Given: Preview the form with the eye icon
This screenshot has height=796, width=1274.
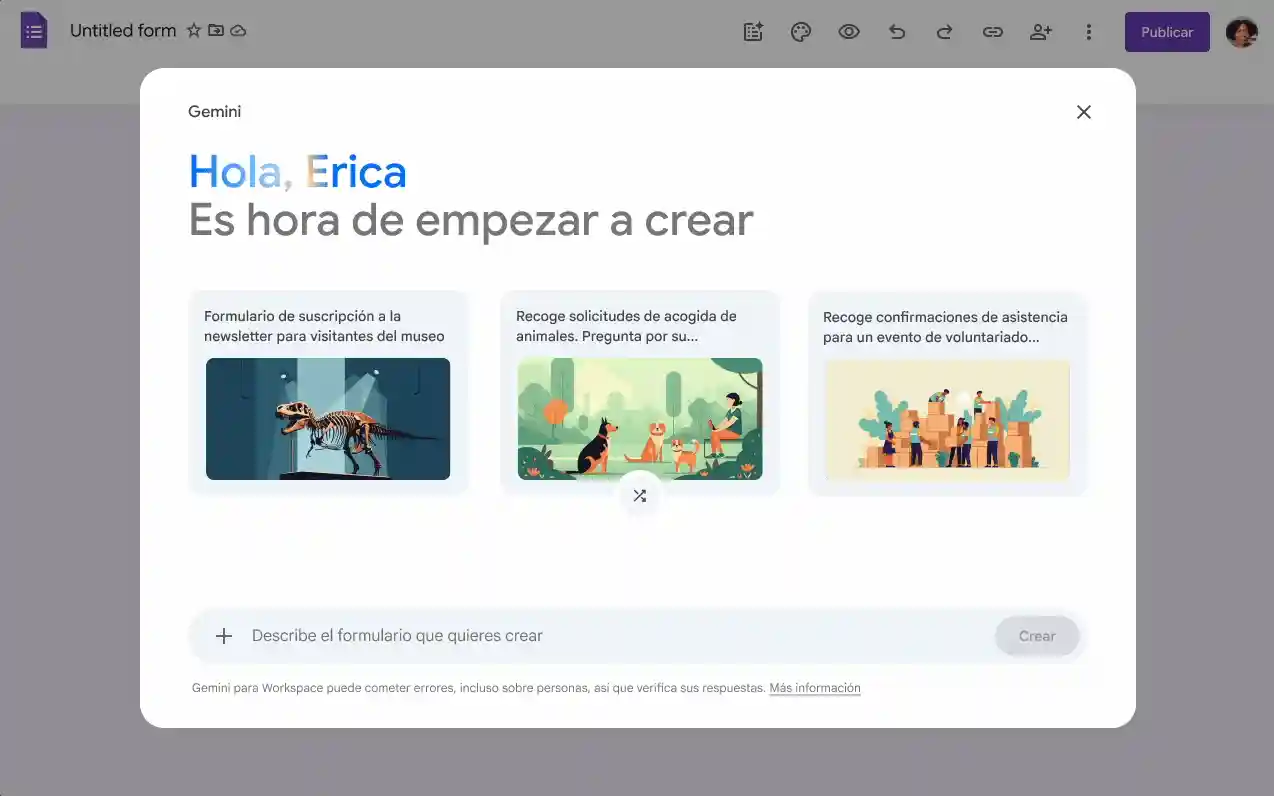Looking at the screenshot, I should tap(848, 31).
